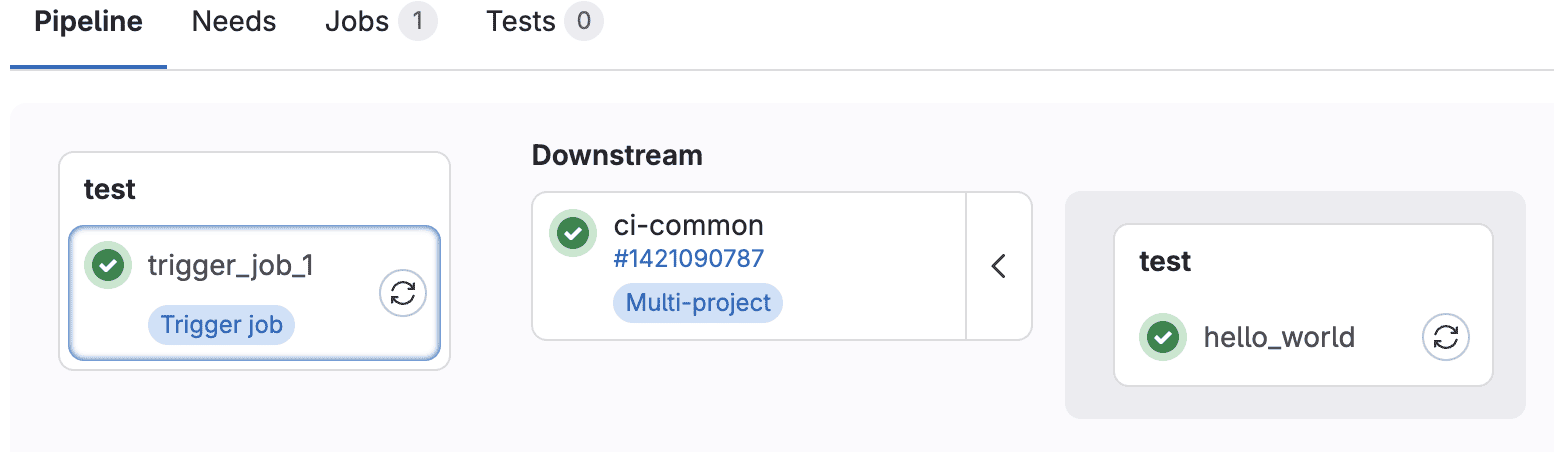1554x452 pixels.
Task: Retry the hello_world job
Action: click(x=1446, y=337)
